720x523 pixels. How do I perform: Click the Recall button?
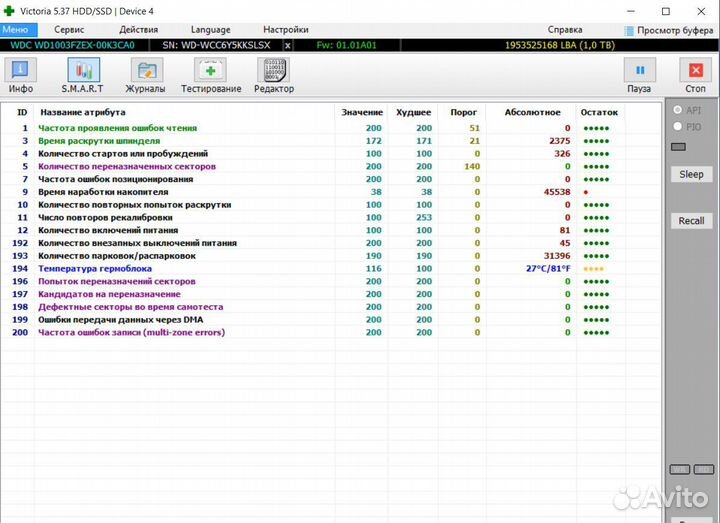[x=691, y=220]
